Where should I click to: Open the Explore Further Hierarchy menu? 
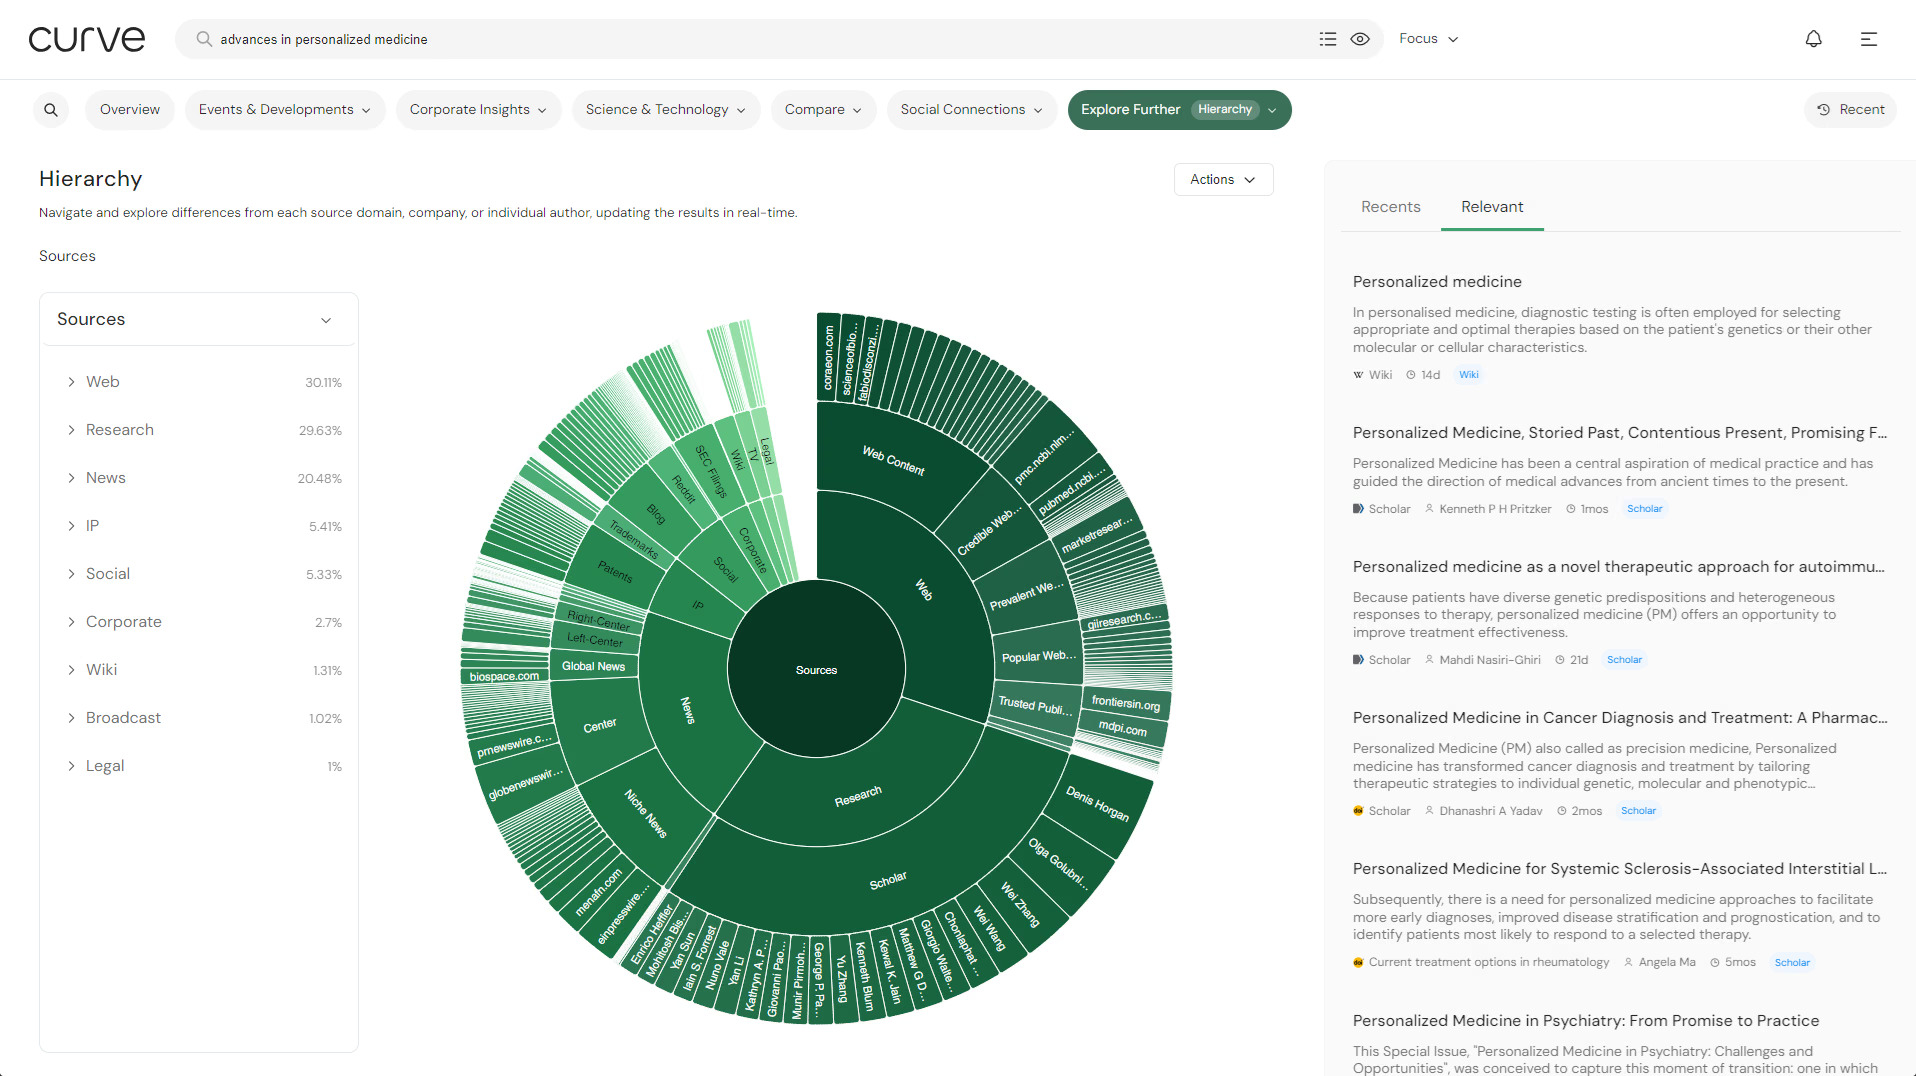(1179, 110)
